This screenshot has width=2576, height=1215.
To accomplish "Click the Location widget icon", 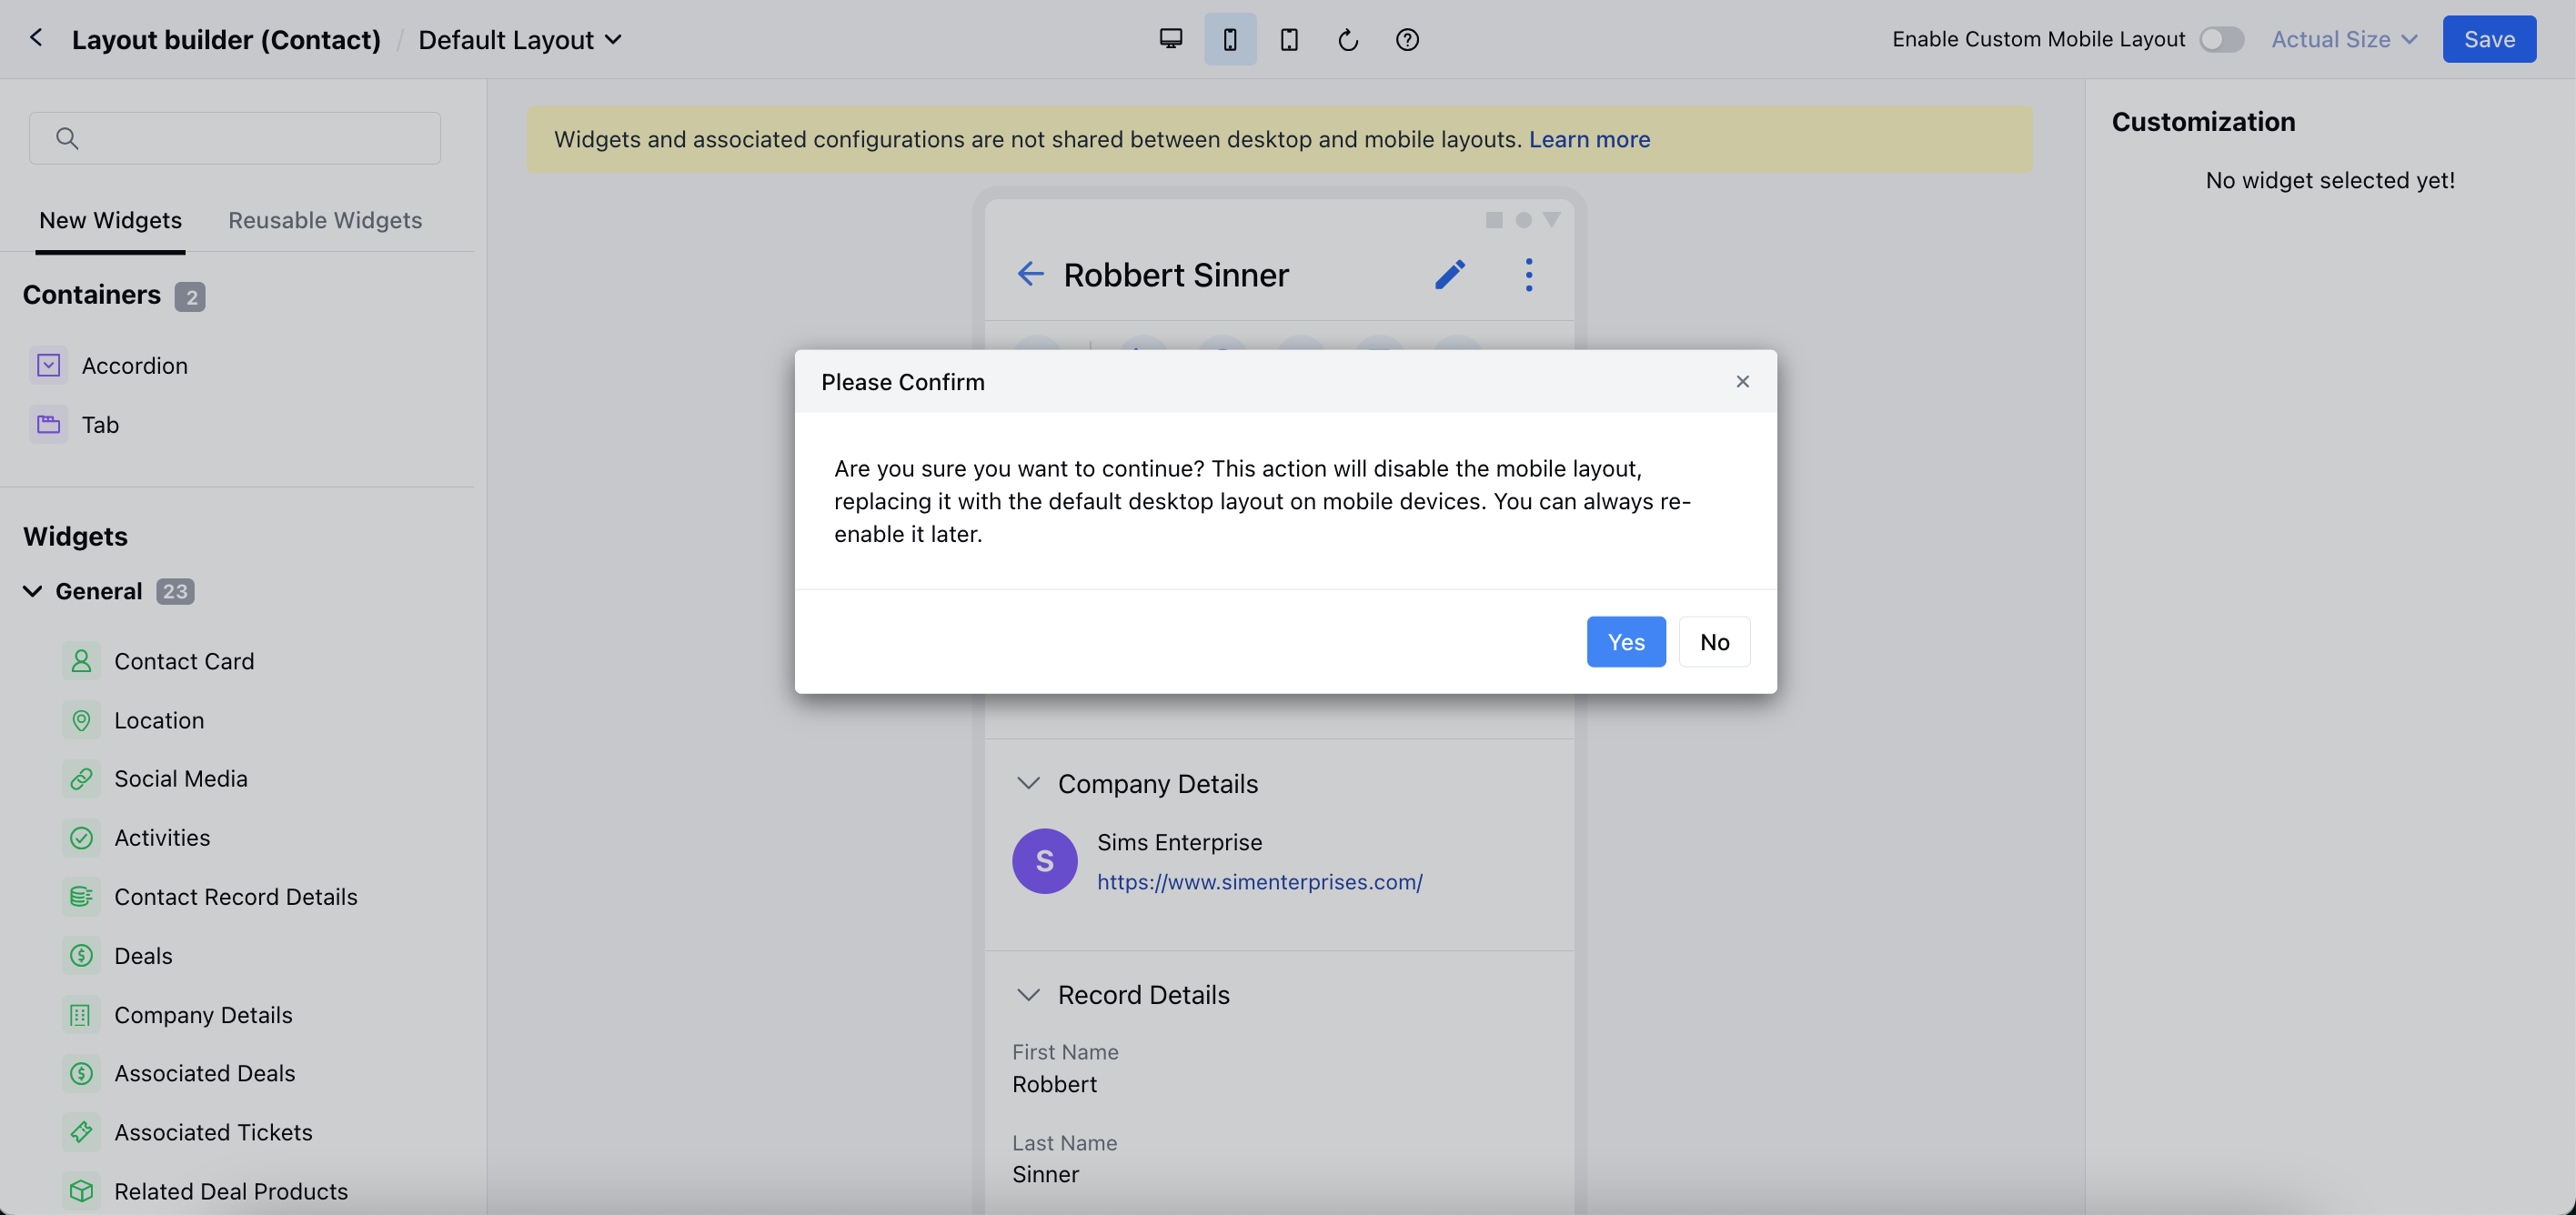I will pos(81,720).
